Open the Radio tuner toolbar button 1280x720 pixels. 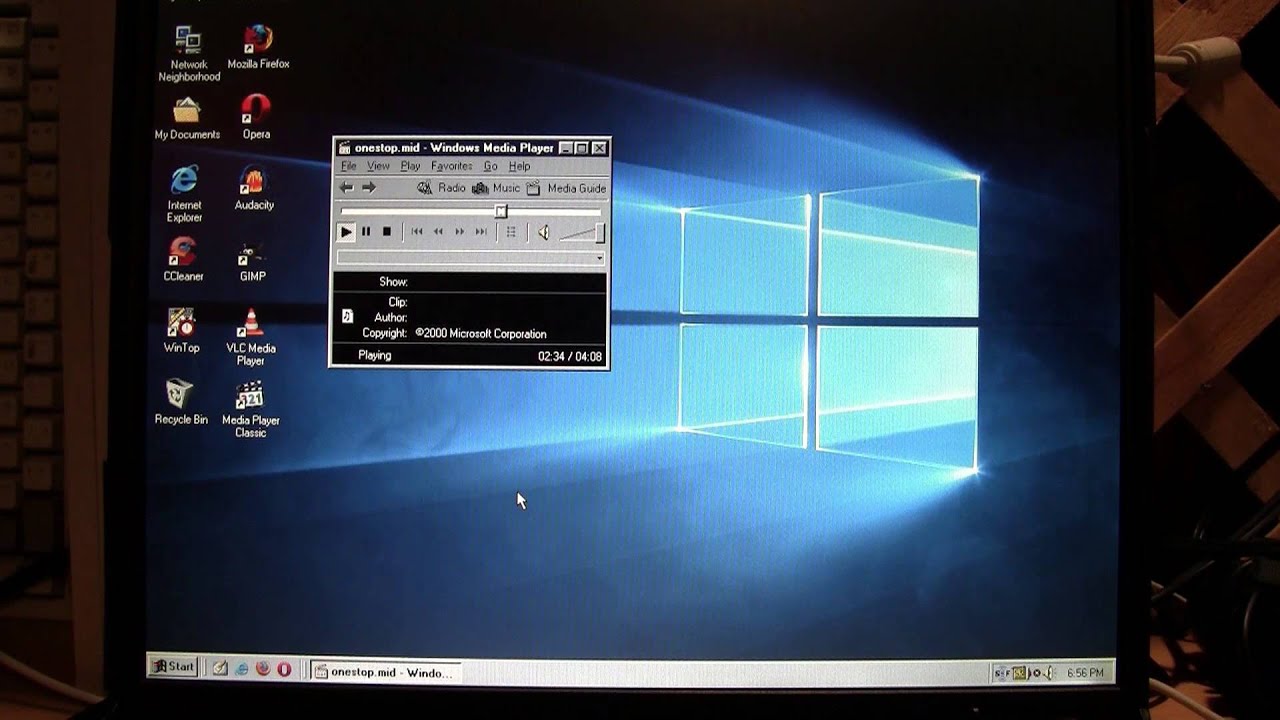441,188
